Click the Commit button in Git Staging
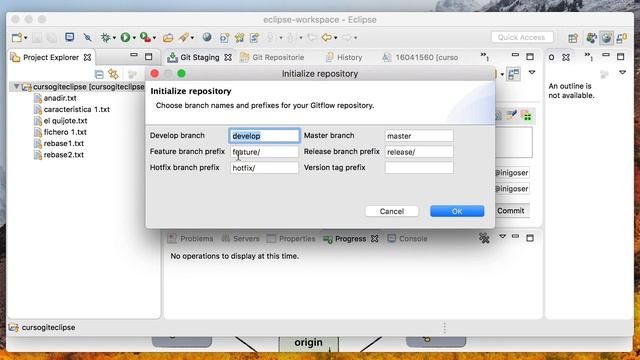Image resolution: width=640 pixels, height=360 pixels. (511, 211)
